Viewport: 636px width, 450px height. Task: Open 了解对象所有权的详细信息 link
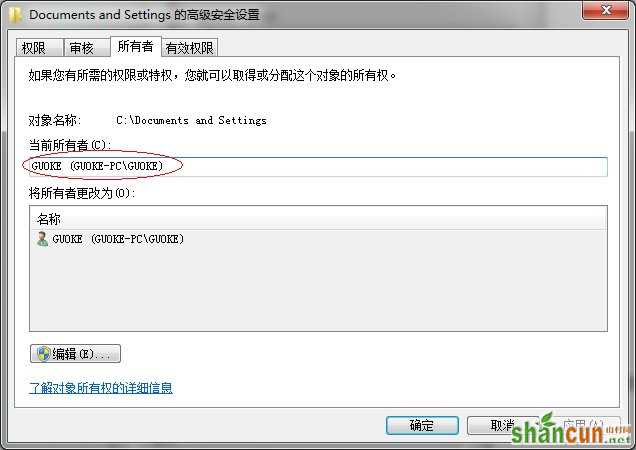click(x=101, y=388)
